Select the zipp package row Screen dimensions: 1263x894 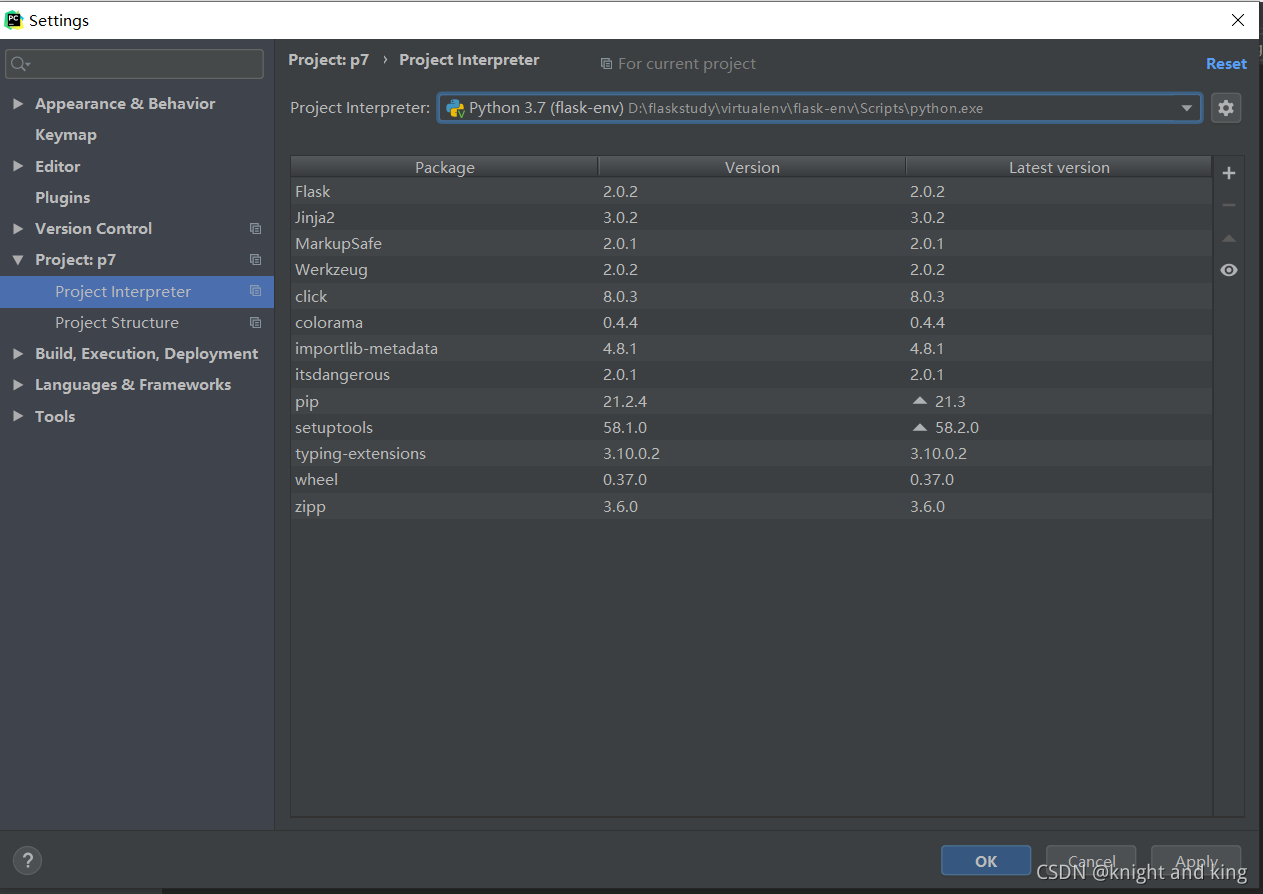click(x=751, y=506)
